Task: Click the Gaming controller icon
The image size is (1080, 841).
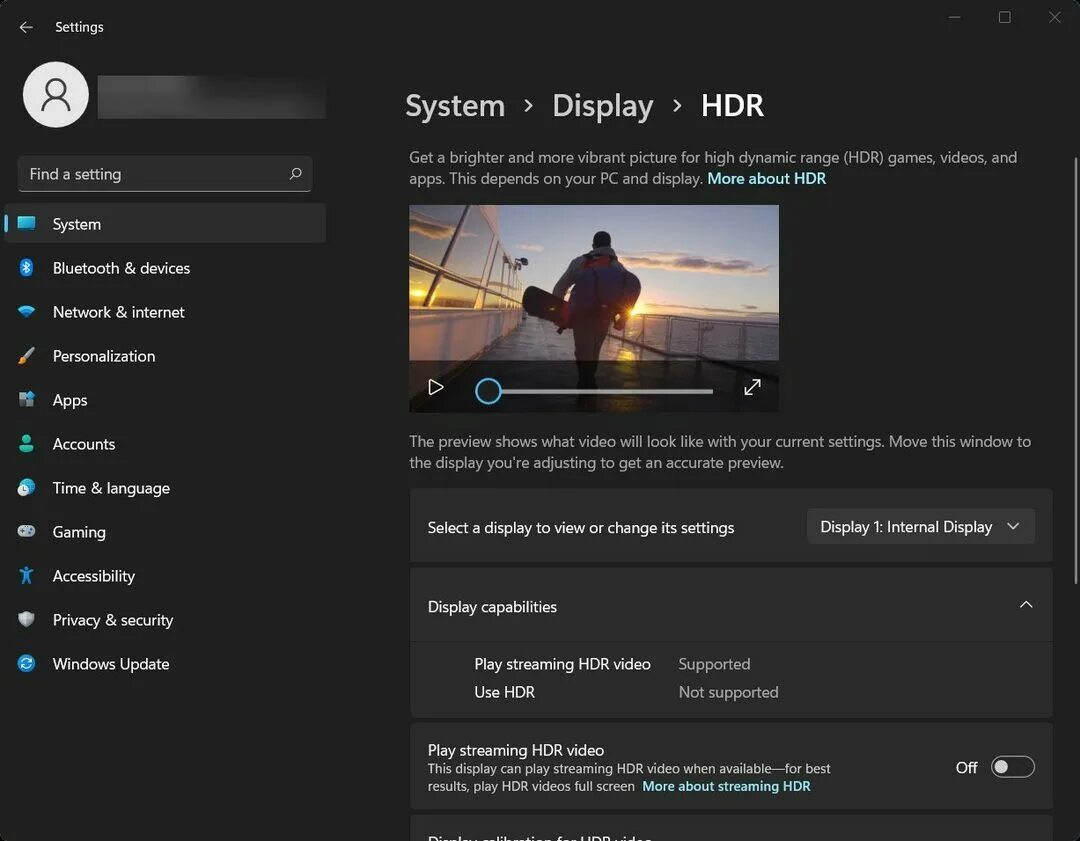Action: (26, 531)
